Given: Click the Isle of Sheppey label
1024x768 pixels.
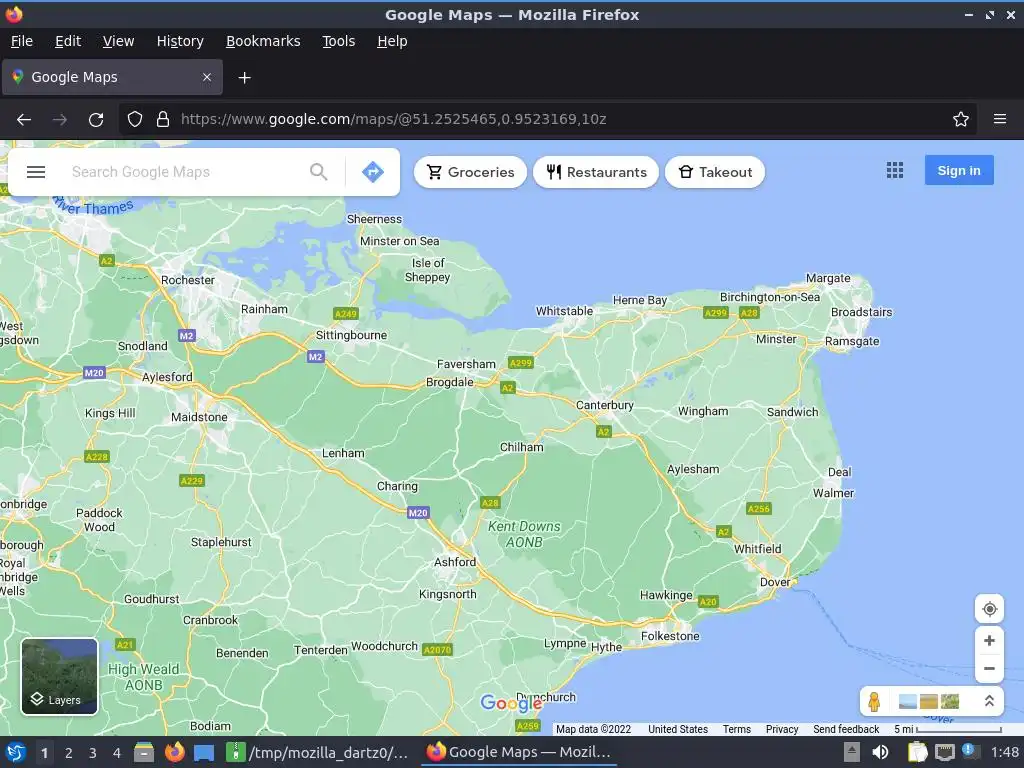Looking at the screenshot, I should pyautogui.click(x=428, y=270).
